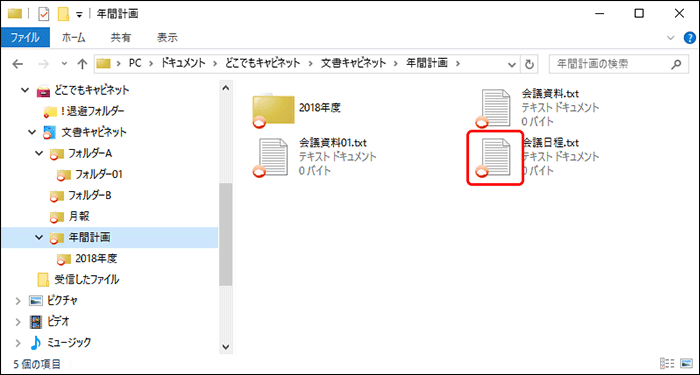Viewport: 700px width, 375px height.
Task: Click the 文書キャビネット cabinet icon in tree
Action: tap(49, 133)
